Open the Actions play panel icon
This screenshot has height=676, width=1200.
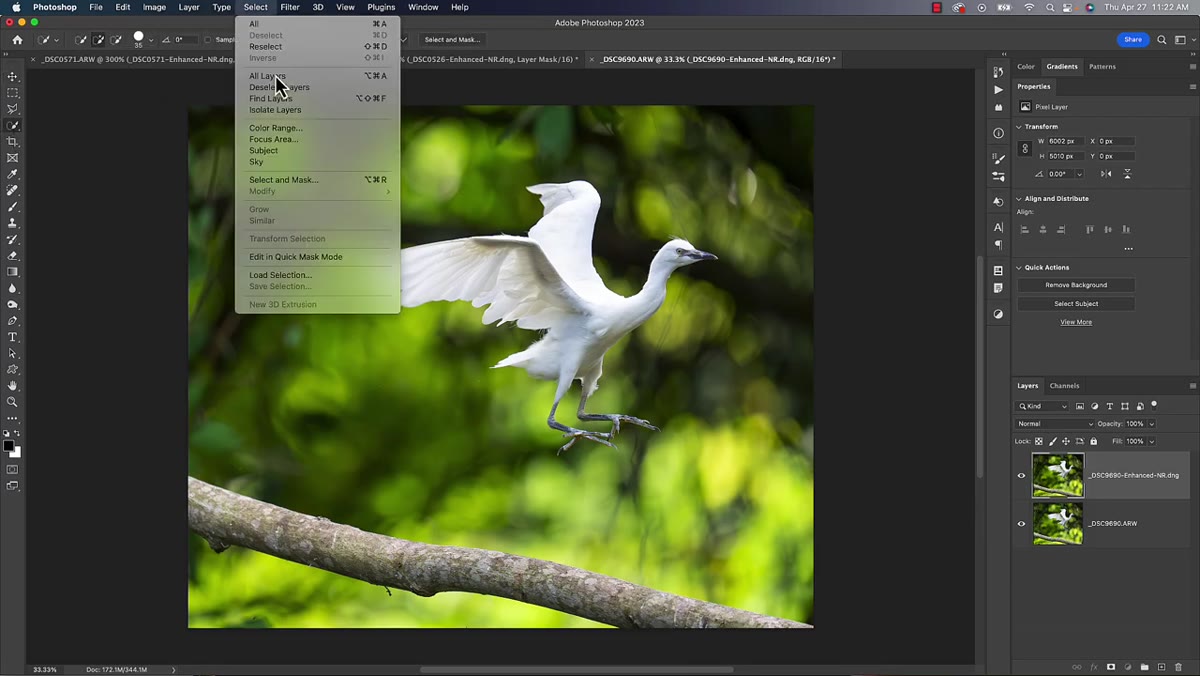coord(998,90)
